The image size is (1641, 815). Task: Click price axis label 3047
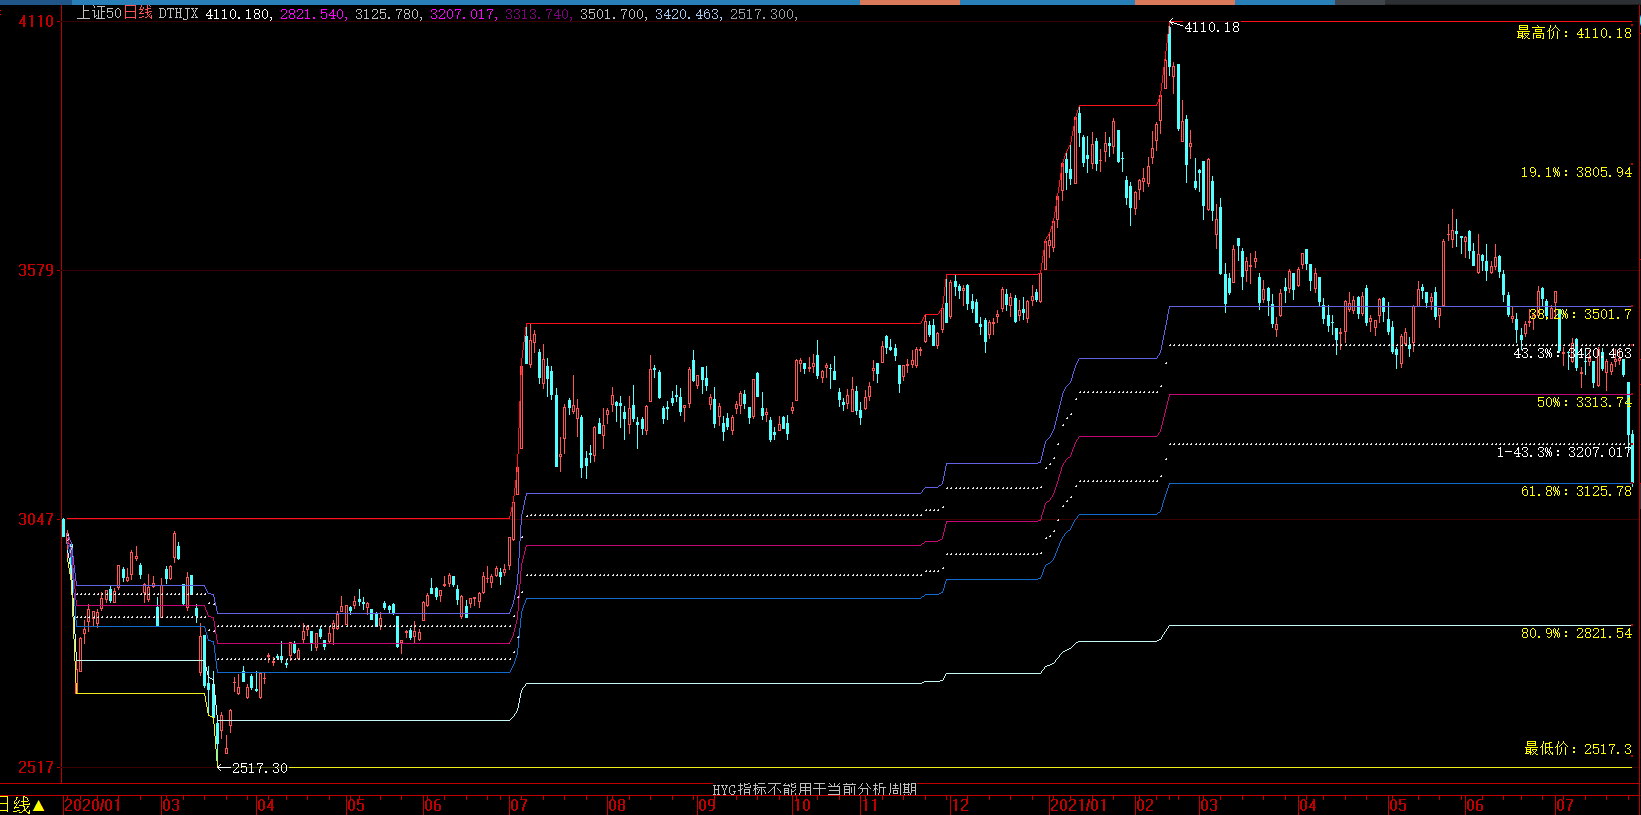pyautogui.click(x=36, y=519)
